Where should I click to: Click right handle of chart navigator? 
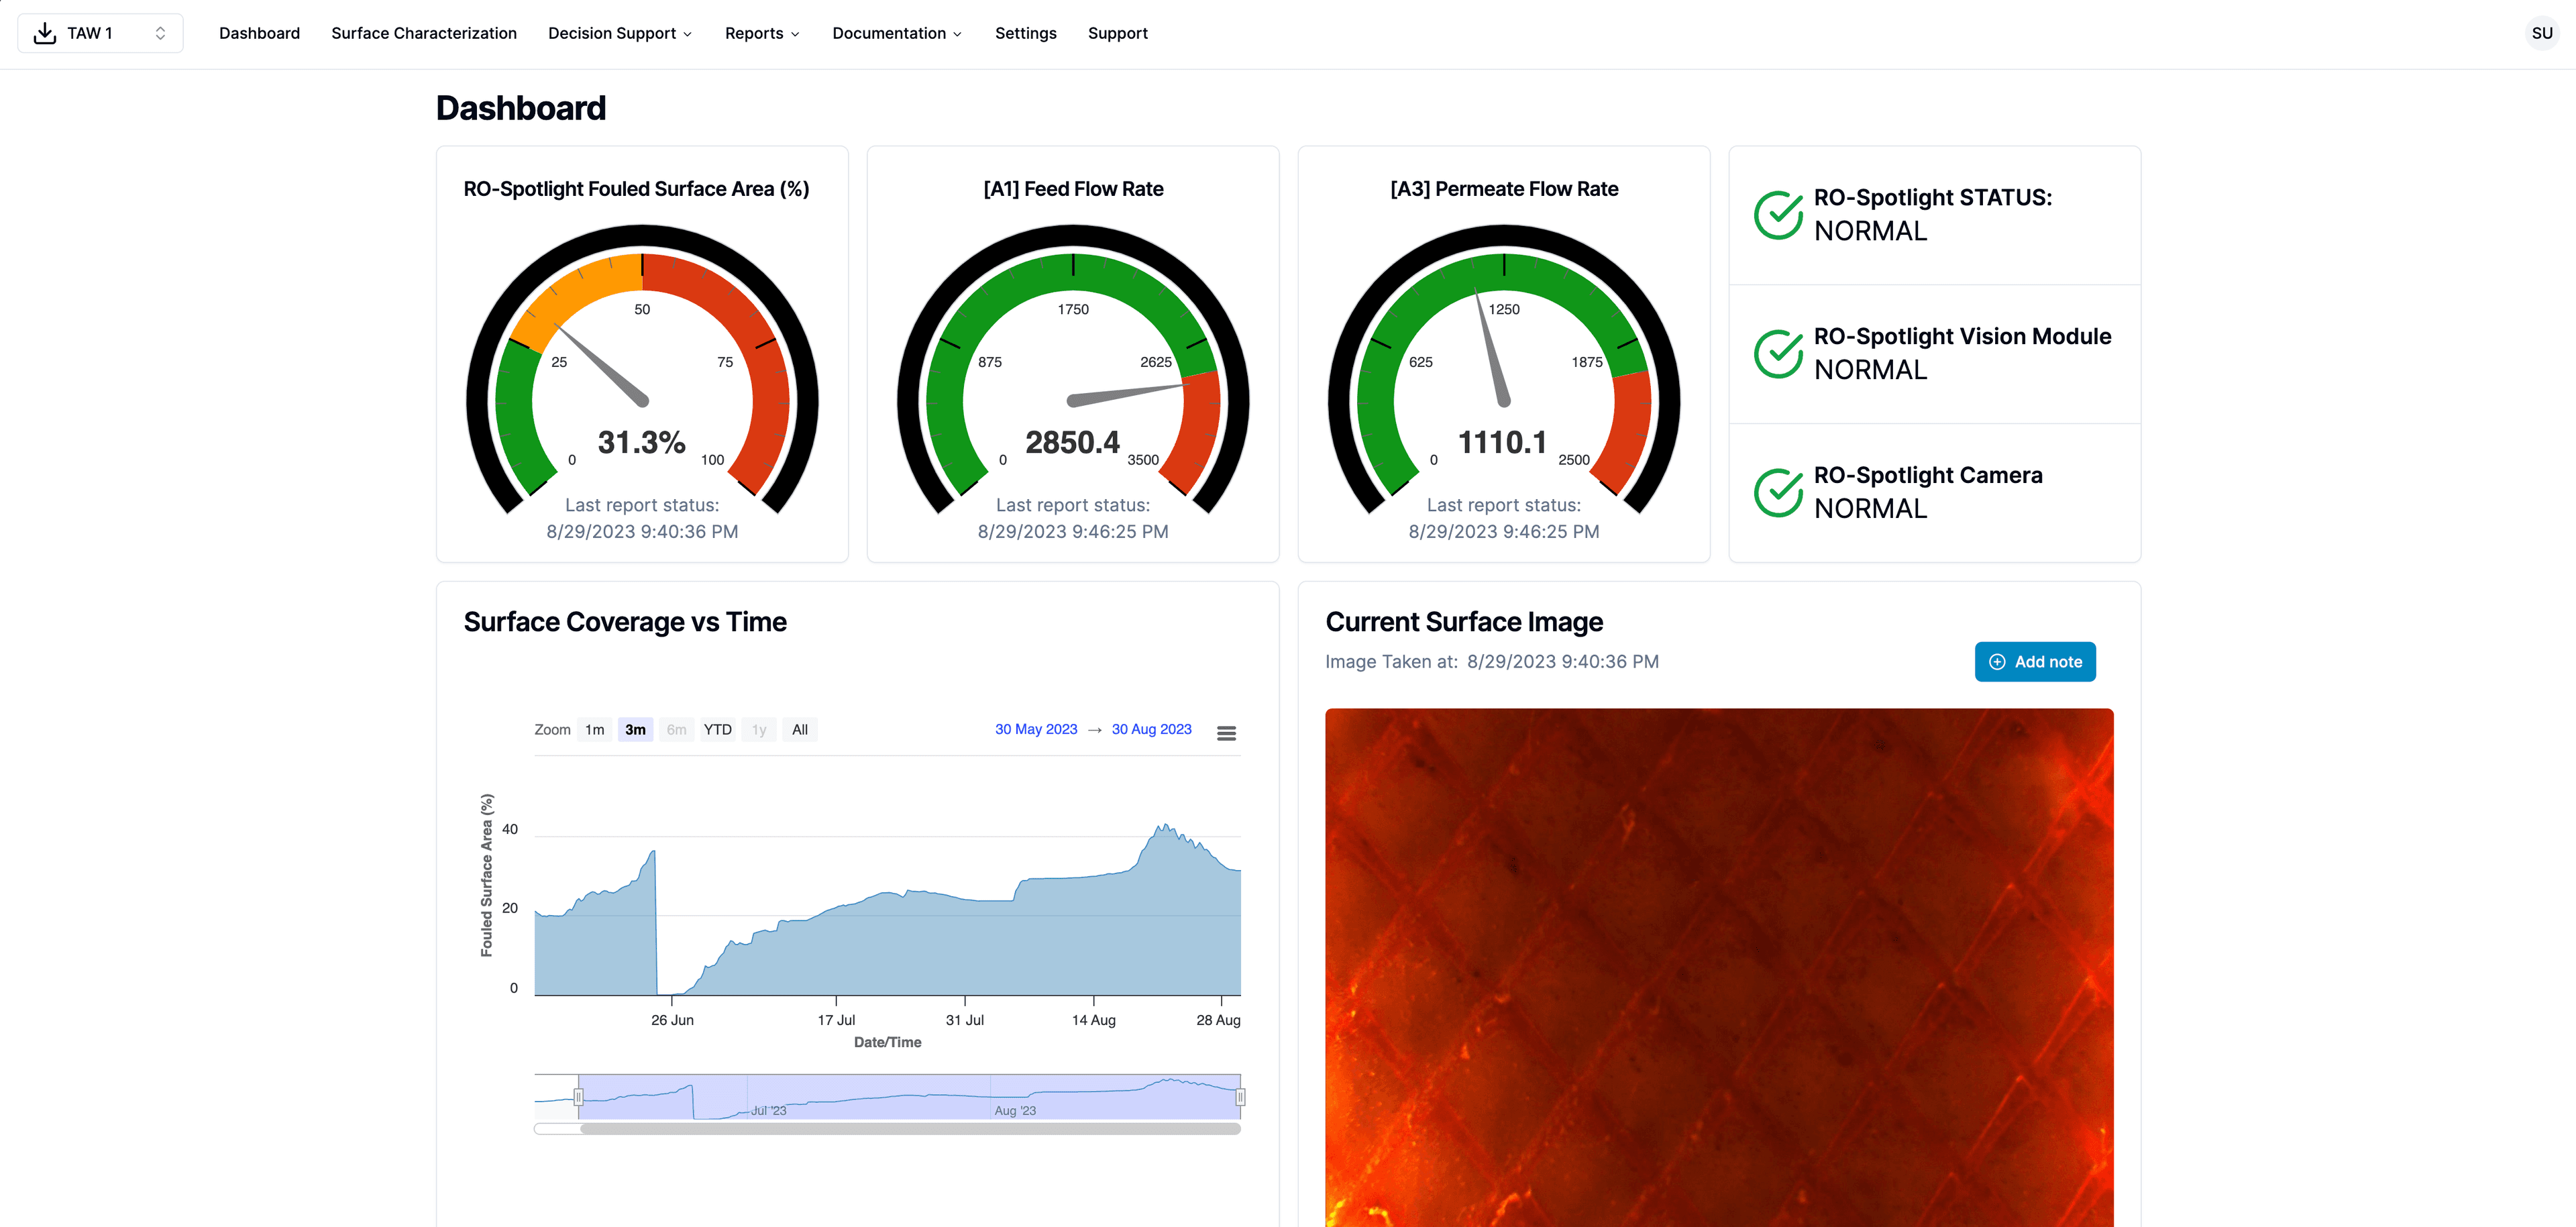tap(1240, 1097)
